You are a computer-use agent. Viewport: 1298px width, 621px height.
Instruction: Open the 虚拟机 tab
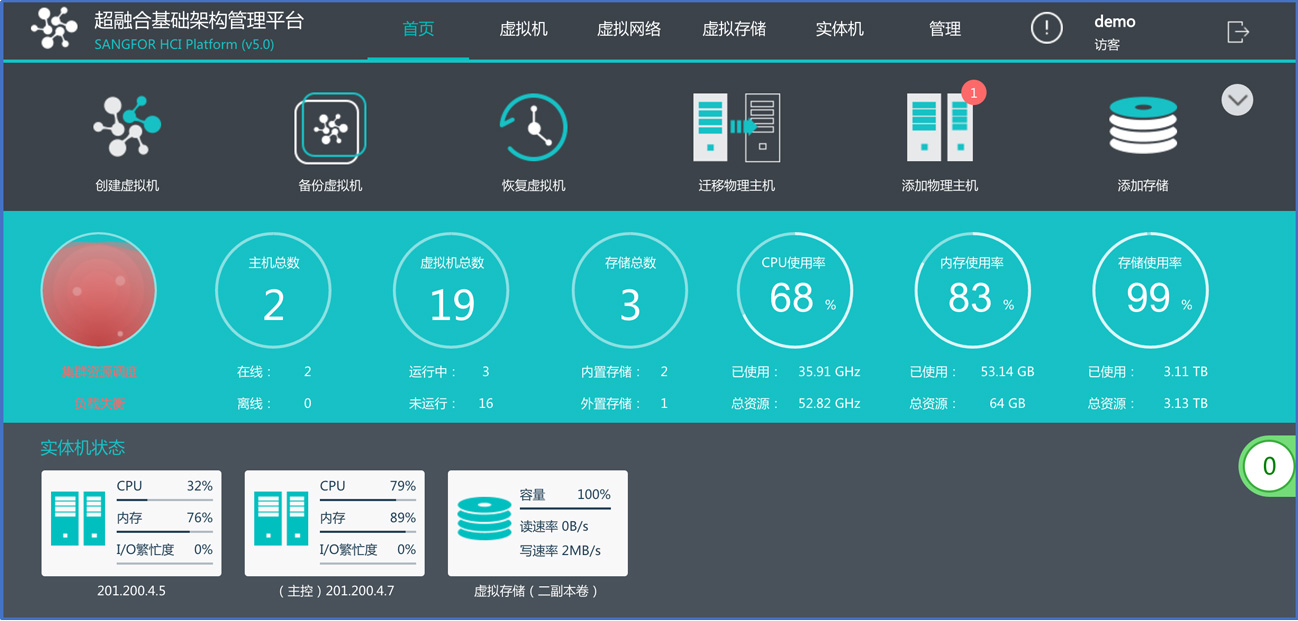pyautogui.click(x=523, y=29)
